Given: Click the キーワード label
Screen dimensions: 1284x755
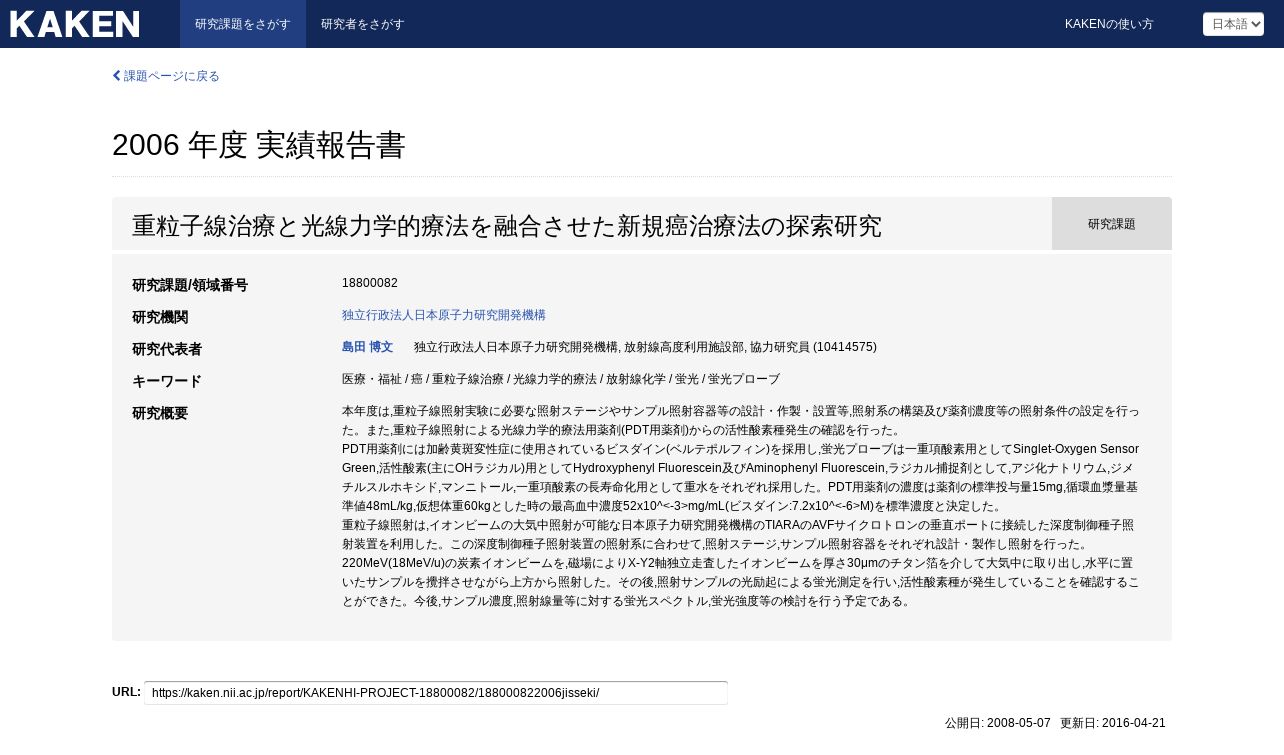Looking at the screenshot, I should 167,381.
